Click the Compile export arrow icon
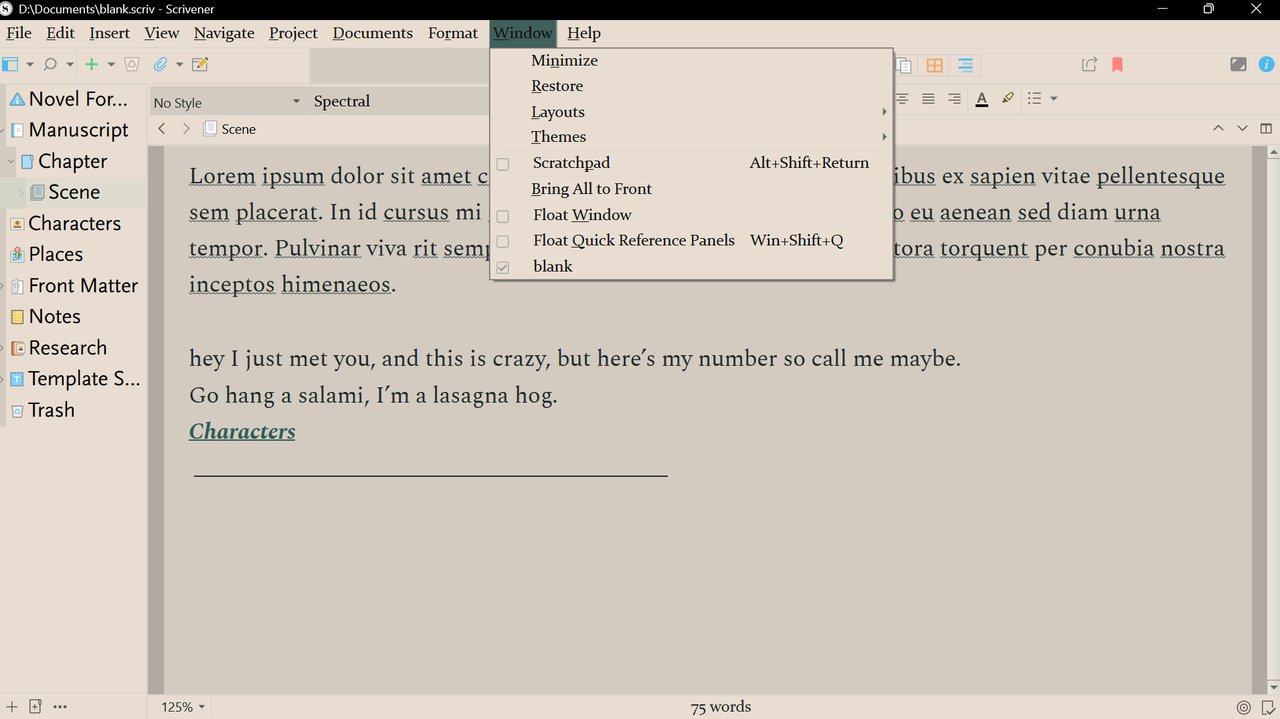This screenshot has width=1280, height=719. tap(1089, 65)
